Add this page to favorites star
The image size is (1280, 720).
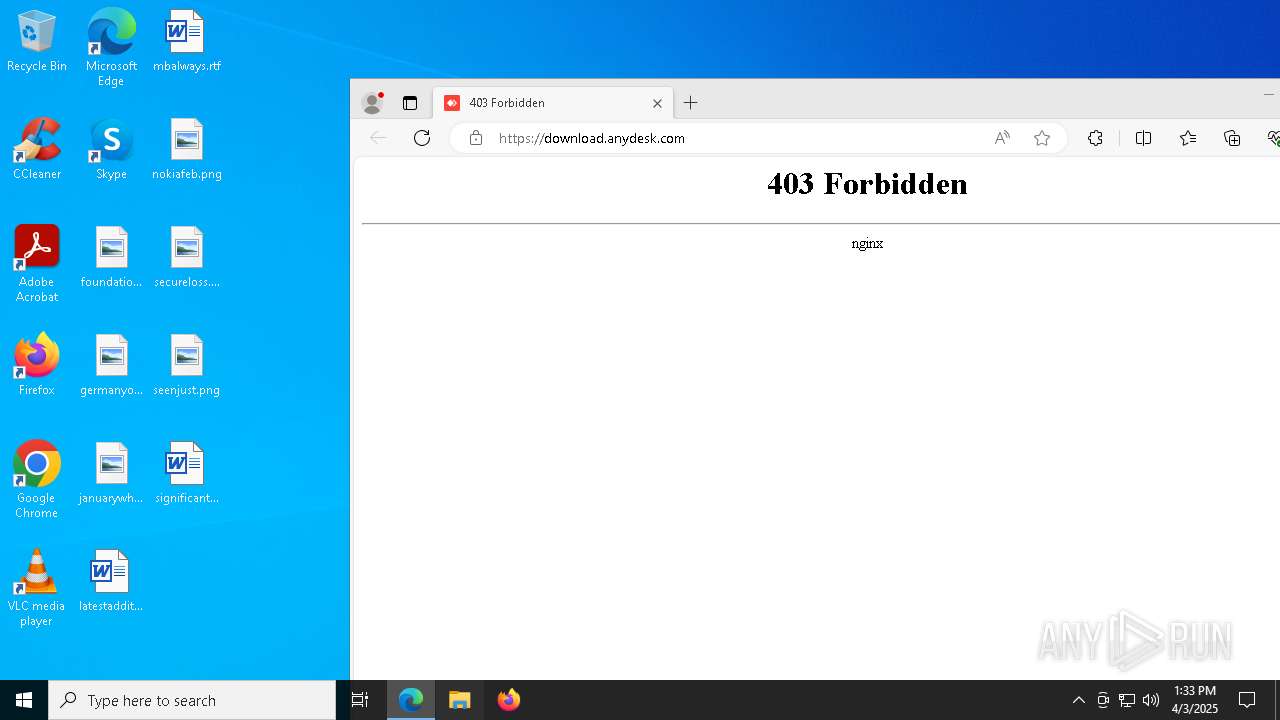coord(1042,138)
